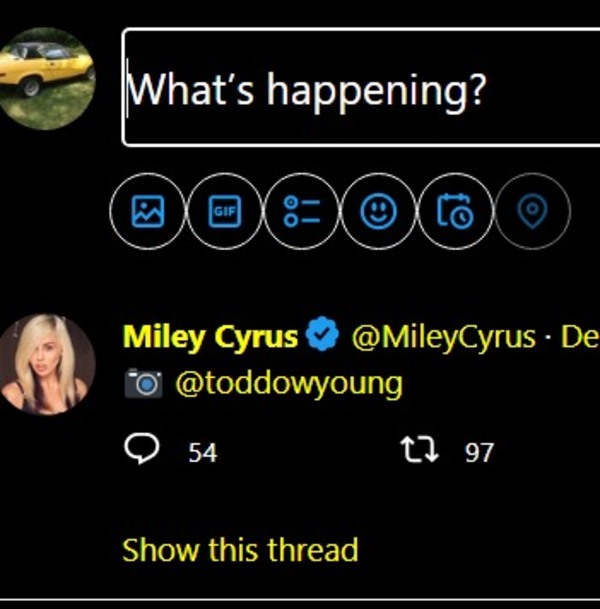Screen dimensions: 600x609
Task: Add a poll to the tweet
Action: (x=302, y=210)
